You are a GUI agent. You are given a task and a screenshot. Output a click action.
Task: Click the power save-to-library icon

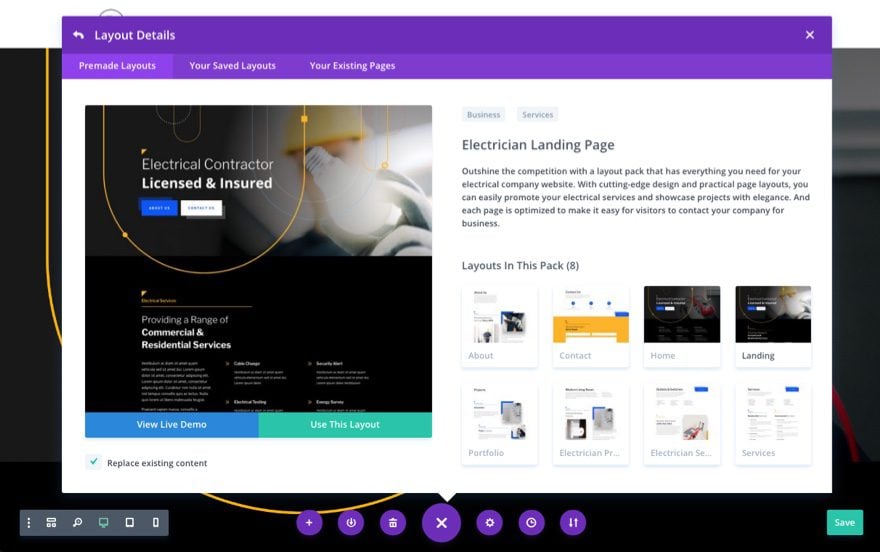point(351,523)
